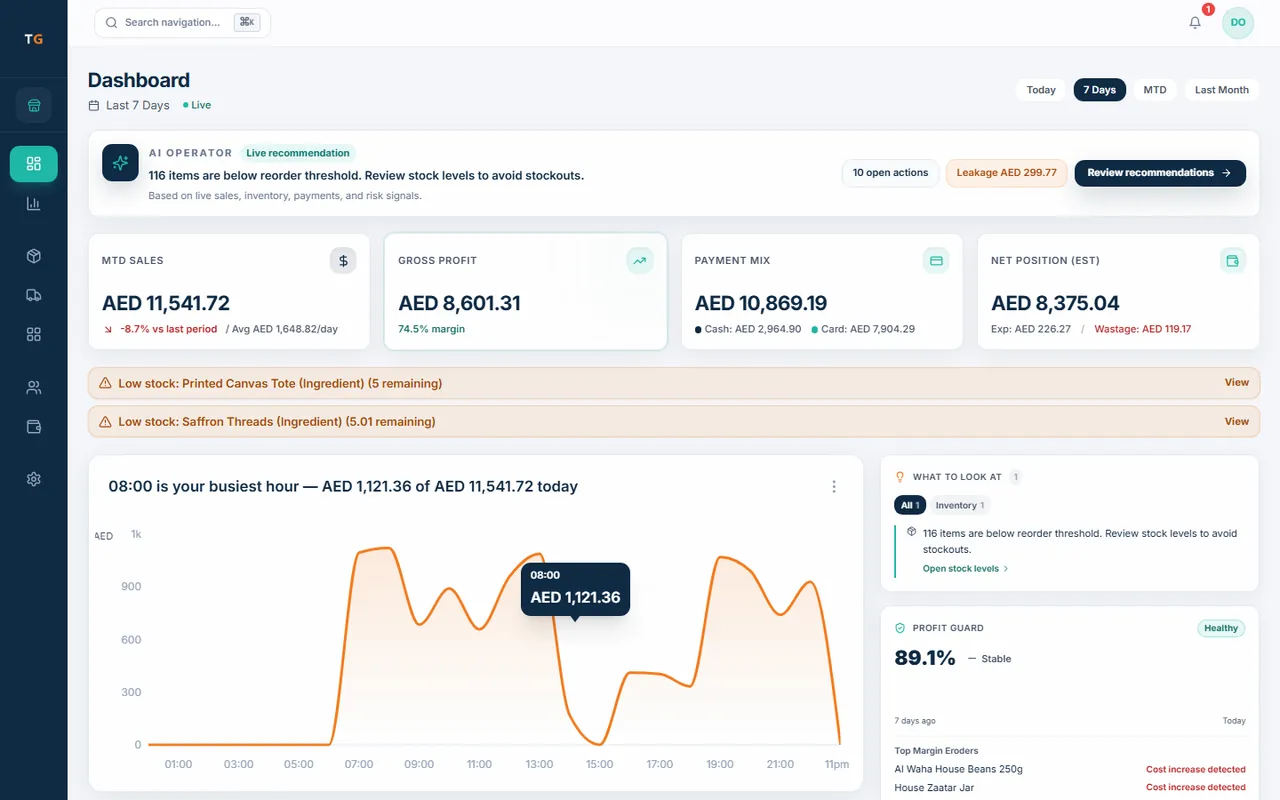Open the DO user avatar

[1238, 22]
